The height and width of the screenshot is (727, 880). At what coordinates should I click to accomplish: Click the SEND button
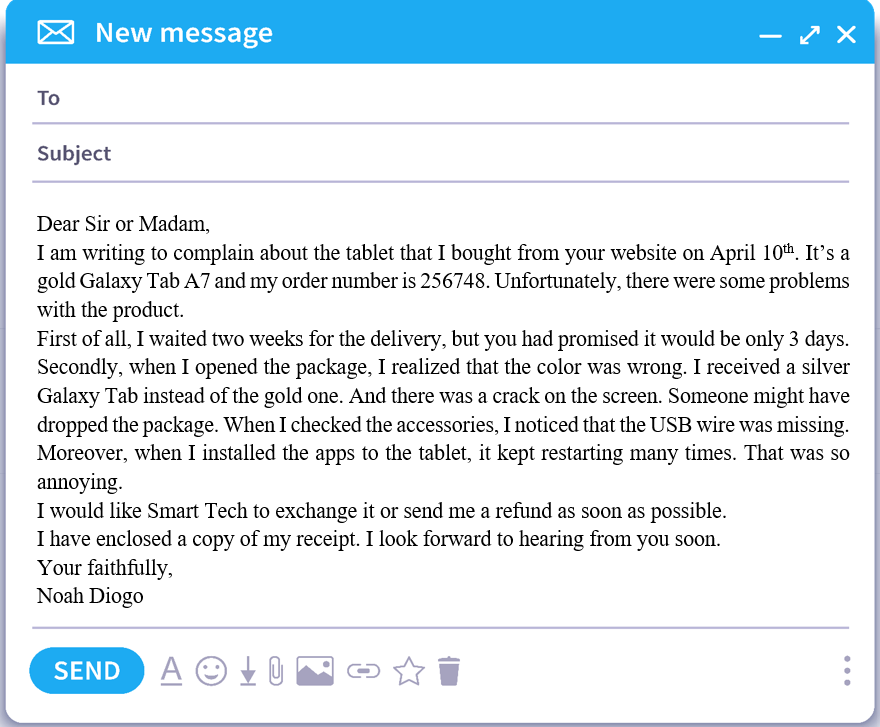coord(87,670)
